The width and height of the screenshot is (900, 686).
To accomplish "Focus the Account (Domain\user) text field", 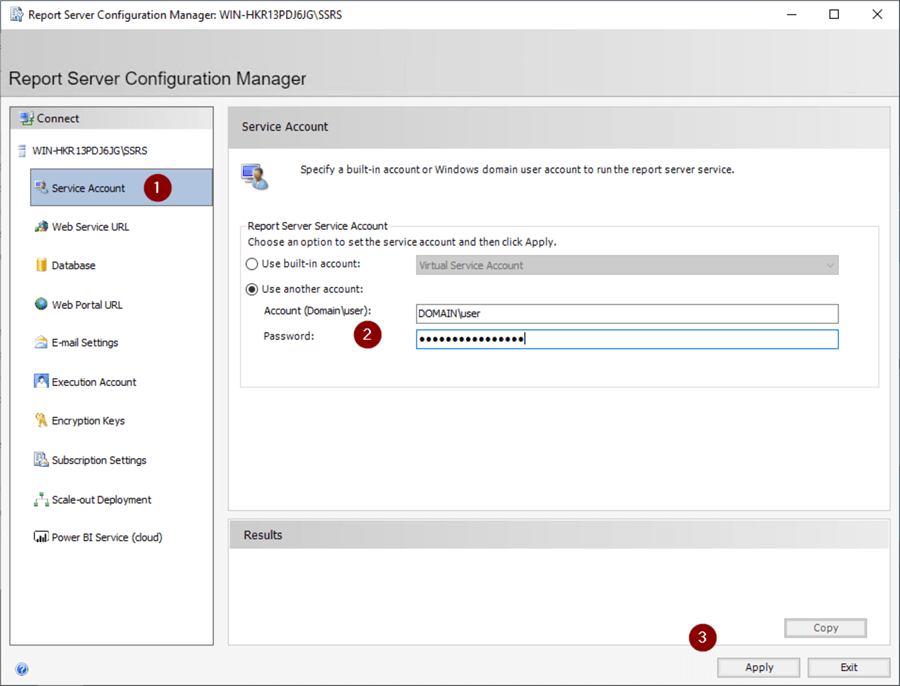I will [627, 314].
